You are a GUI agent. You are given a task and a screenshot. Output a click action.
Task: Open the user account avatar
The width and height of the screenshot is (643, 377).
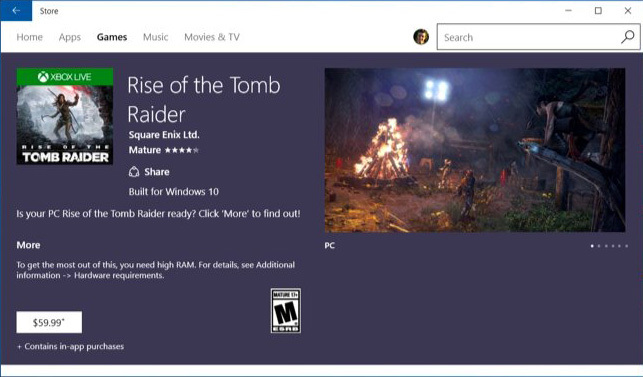(421, 37)
